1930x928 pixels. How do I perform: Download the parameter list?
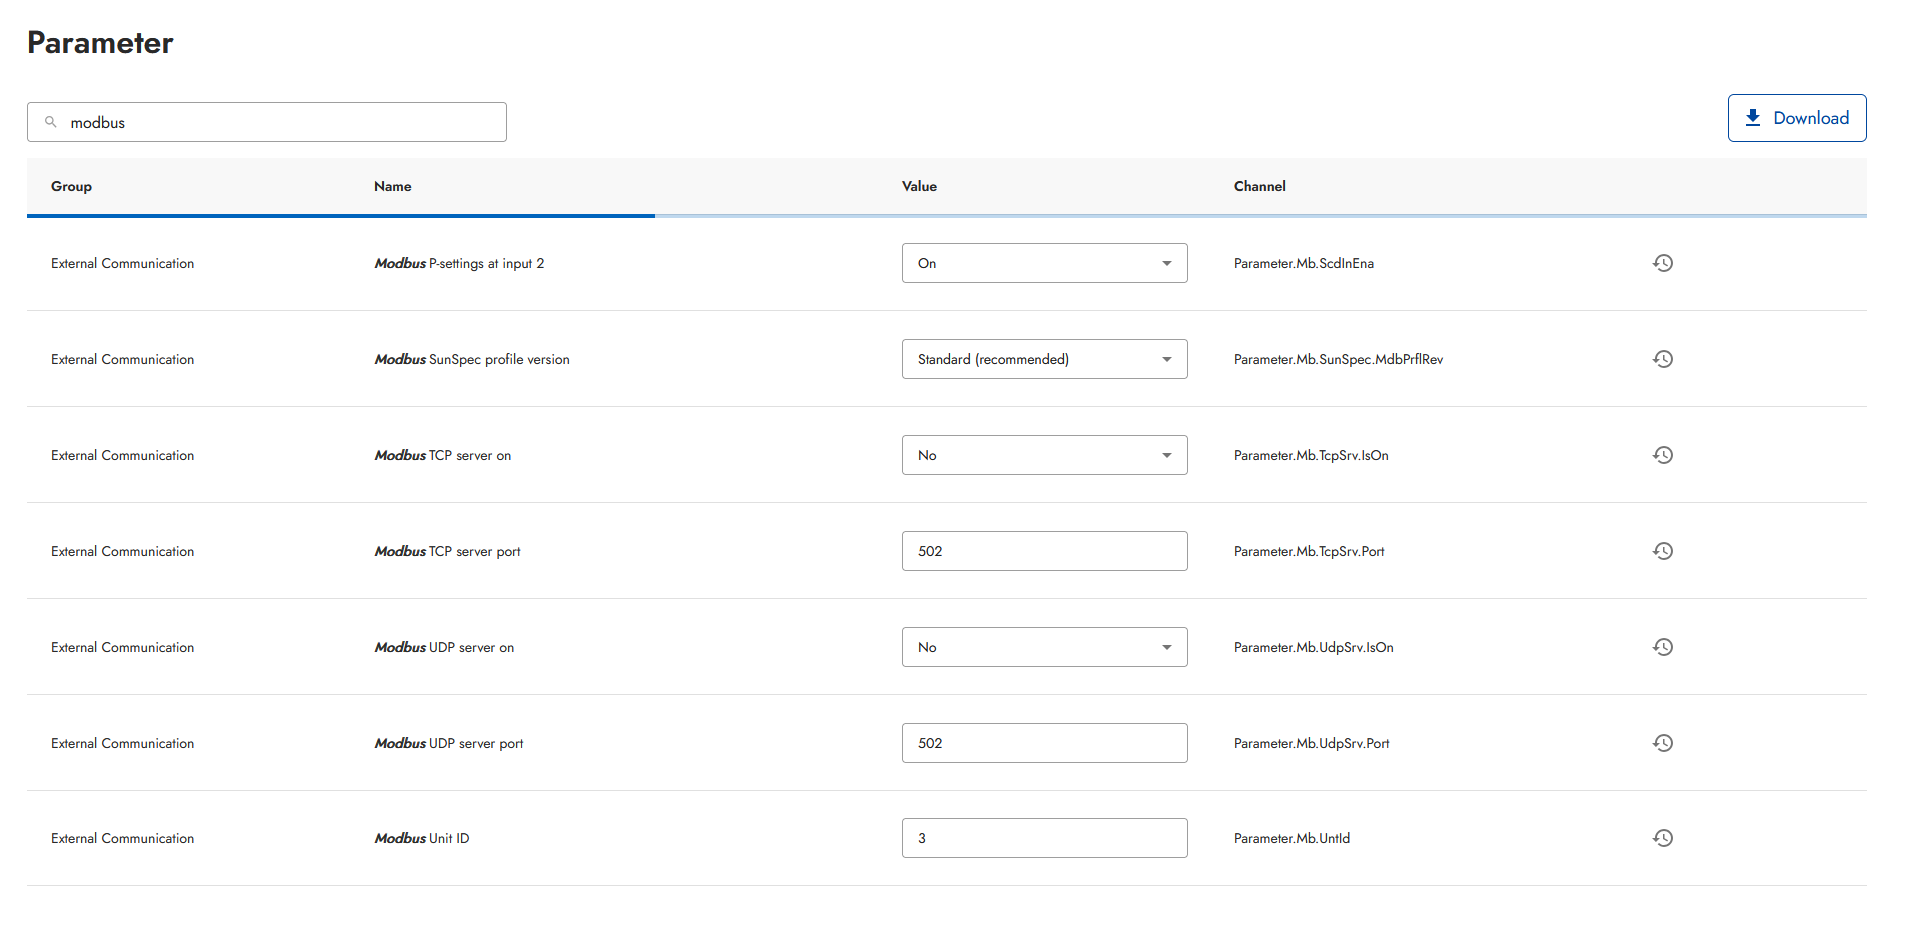click(1796, 118)
